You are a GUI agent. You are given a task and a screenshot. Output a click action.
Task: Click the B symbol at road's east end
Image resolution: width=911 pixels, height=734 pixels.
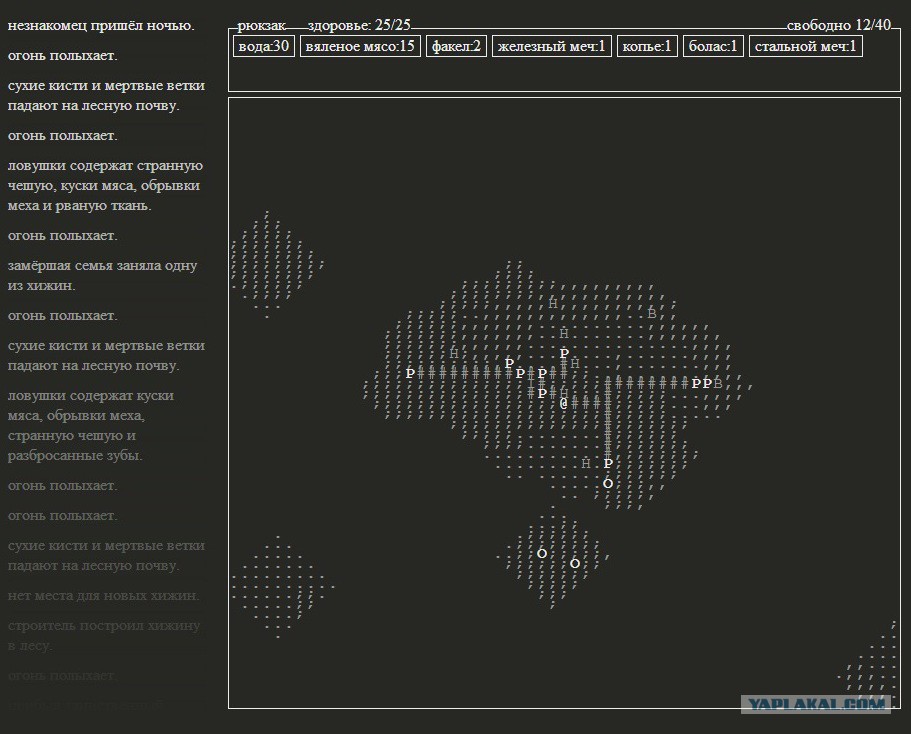pyautogui.click(x=718, y=383)
